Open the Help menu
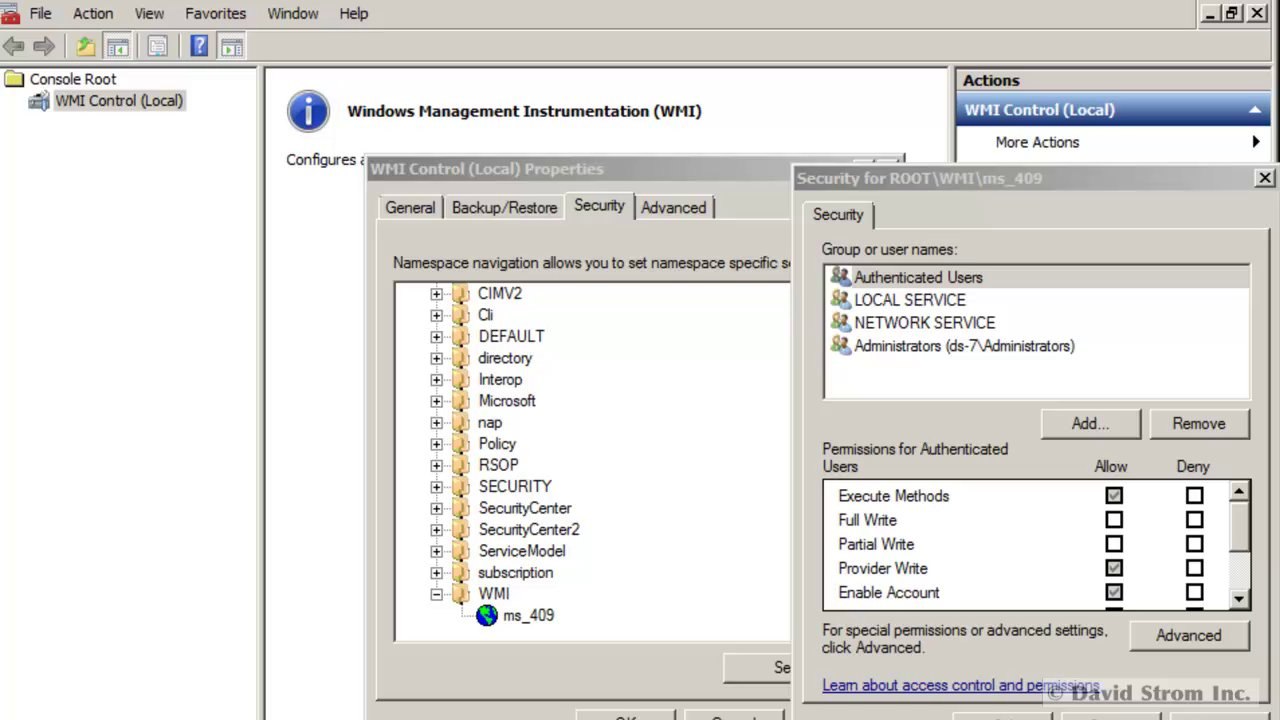The image size is (1280, 720). pos(354,13)
